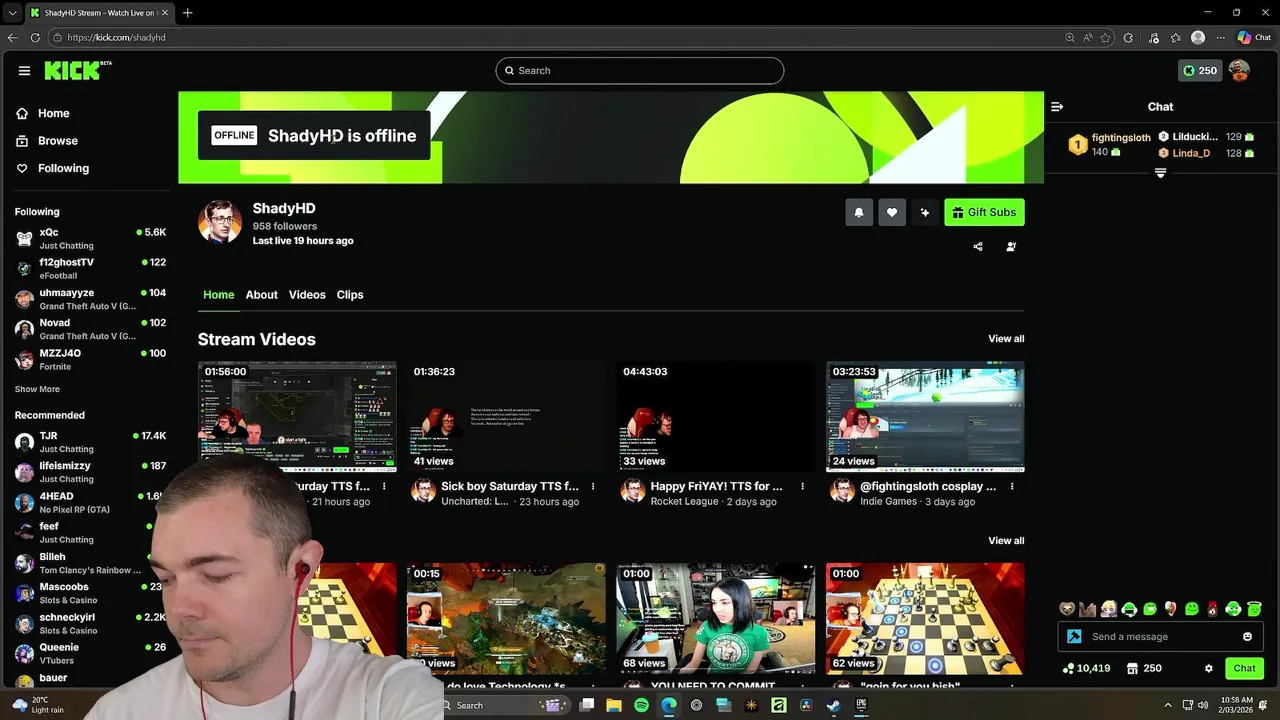1280x720 pixels.
Task: Show hidden system tray icons
Action: (x=1167, y=705)
